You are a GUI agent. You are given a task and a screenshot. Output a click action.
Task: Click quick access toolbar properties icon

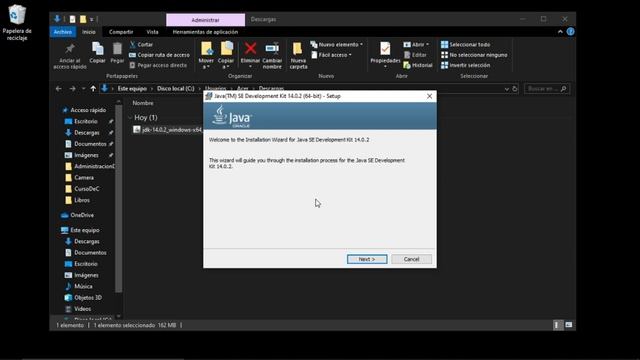(72, 19)
